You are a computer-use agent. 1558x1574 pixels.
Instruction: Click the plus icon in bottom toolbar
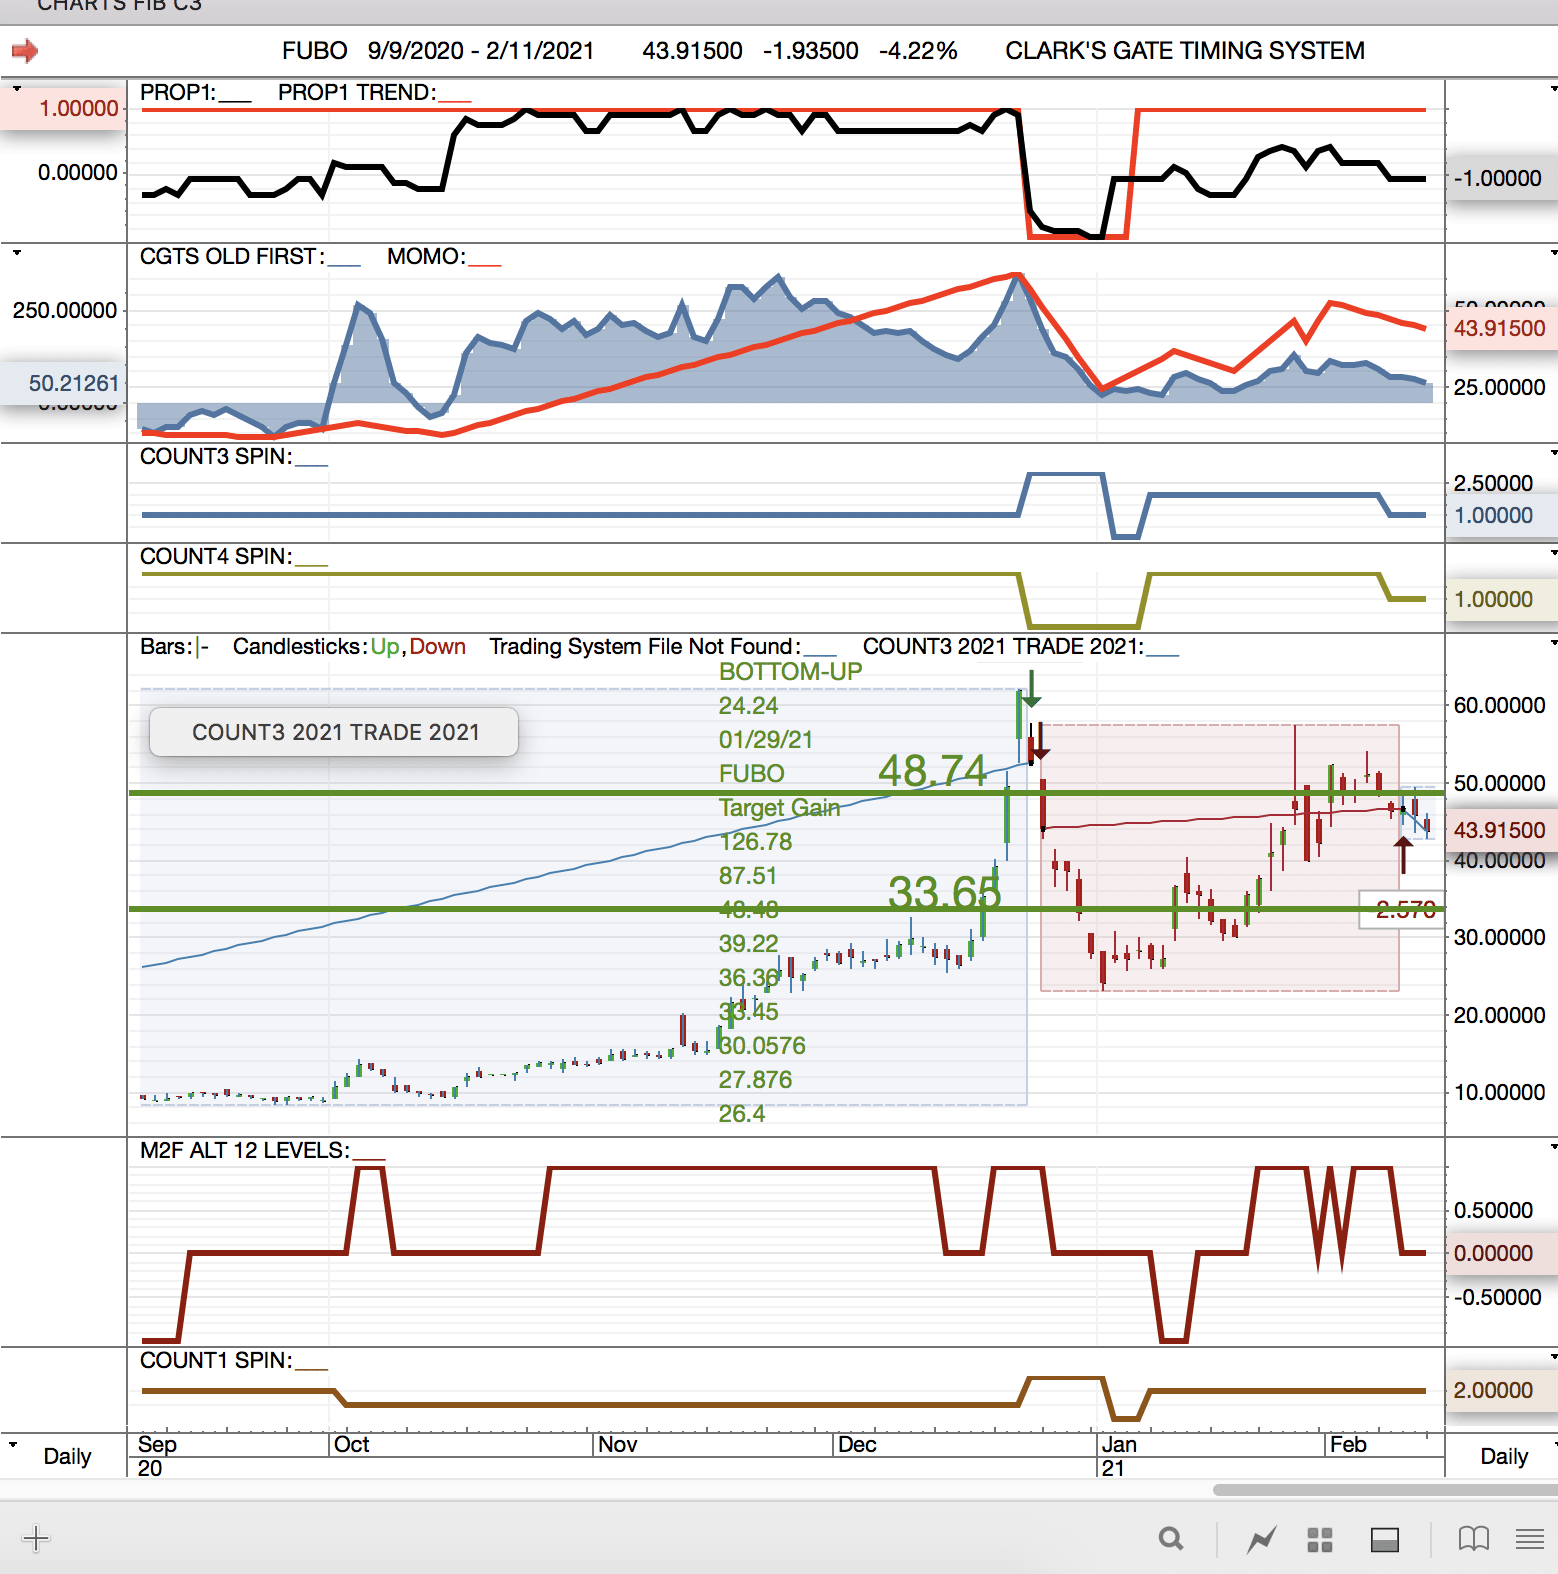point(36,1538)
